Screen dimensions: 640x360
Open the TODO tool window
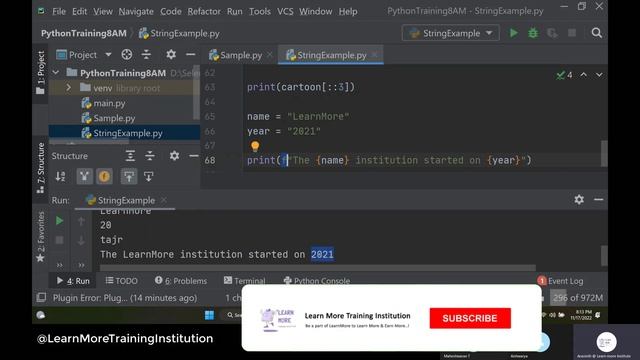(122, 281)
